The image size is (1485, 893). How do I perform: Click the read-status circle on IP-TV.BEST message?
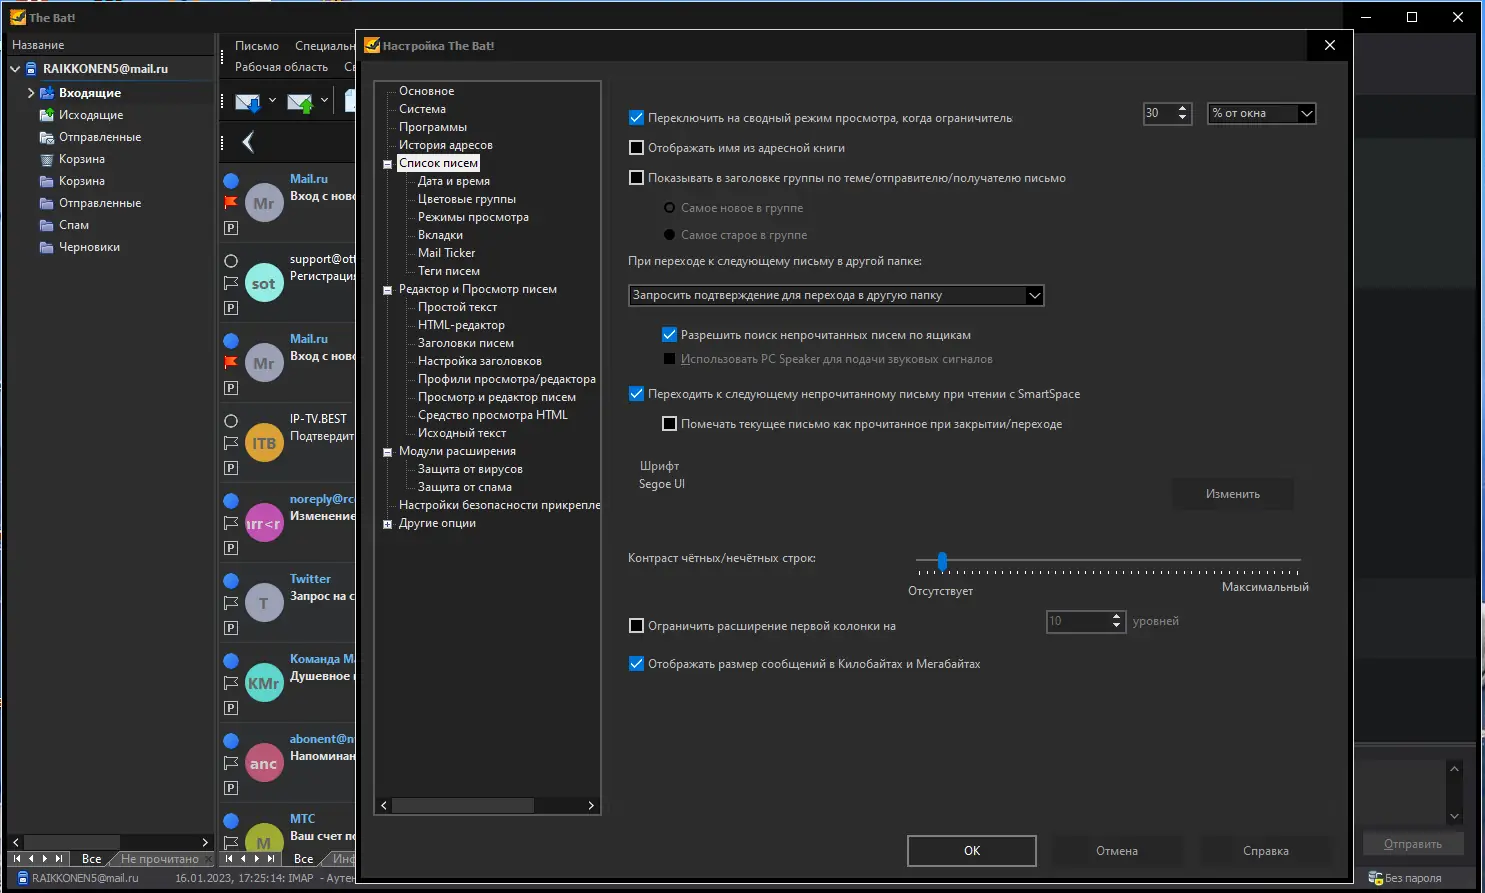tap(231, 421)
